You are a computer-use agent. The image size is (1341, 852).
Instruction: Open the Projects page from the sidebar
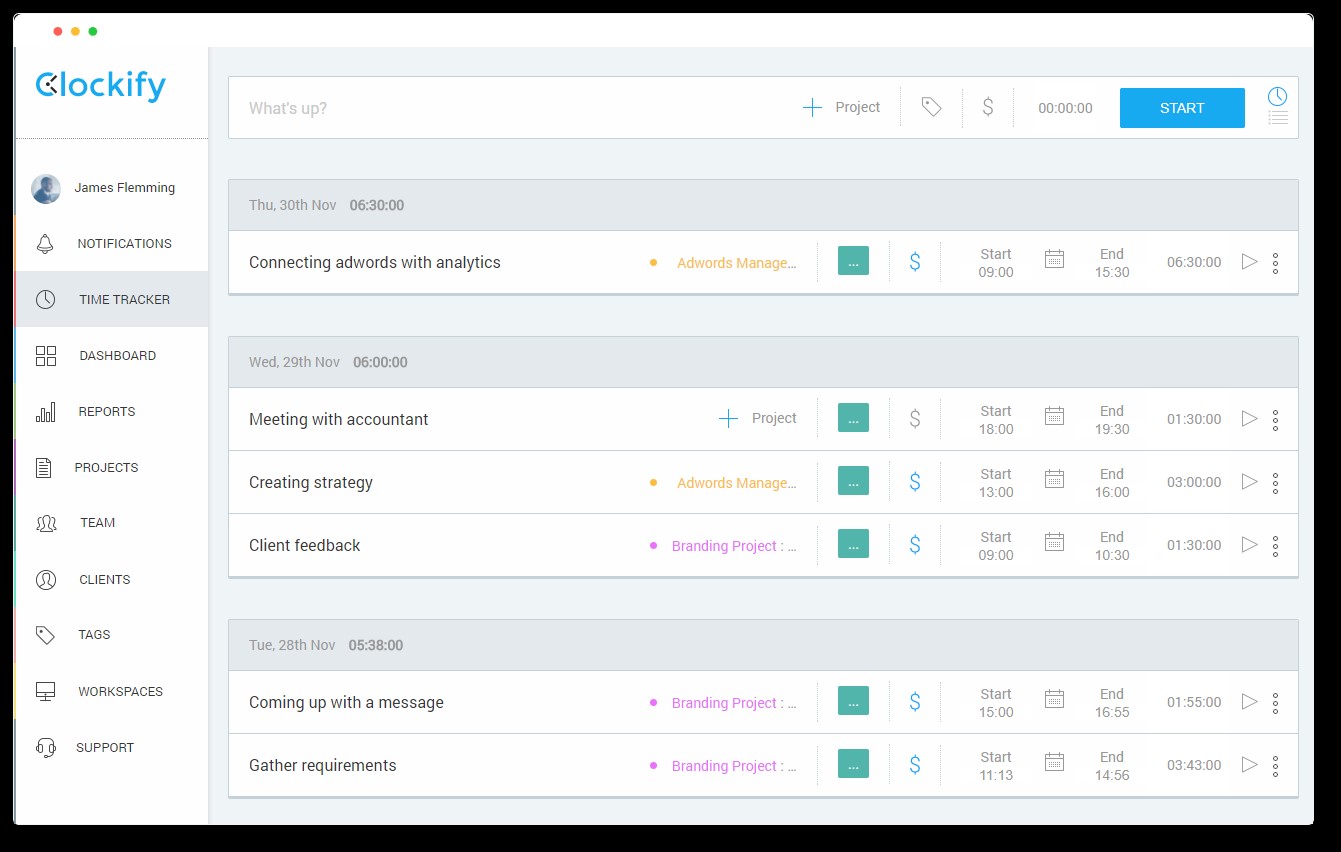point(105,467)
